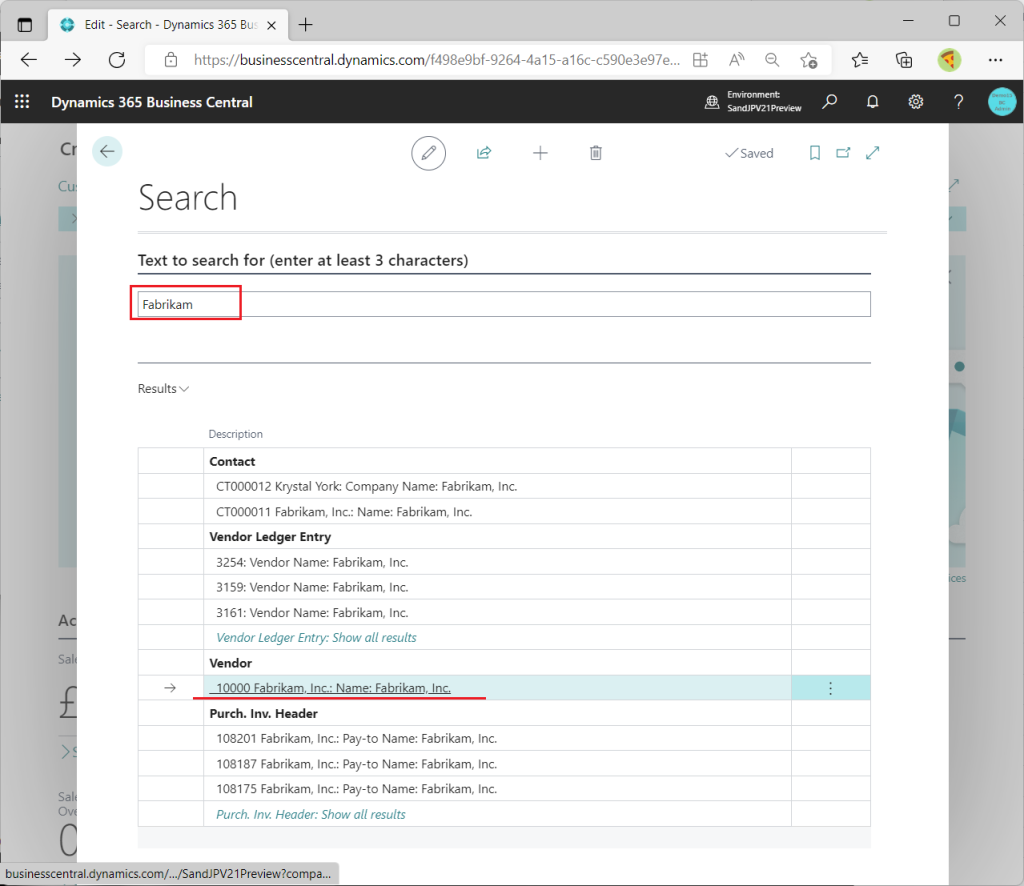Open the Business Central app launcher grid

click(x=22, y=102)
